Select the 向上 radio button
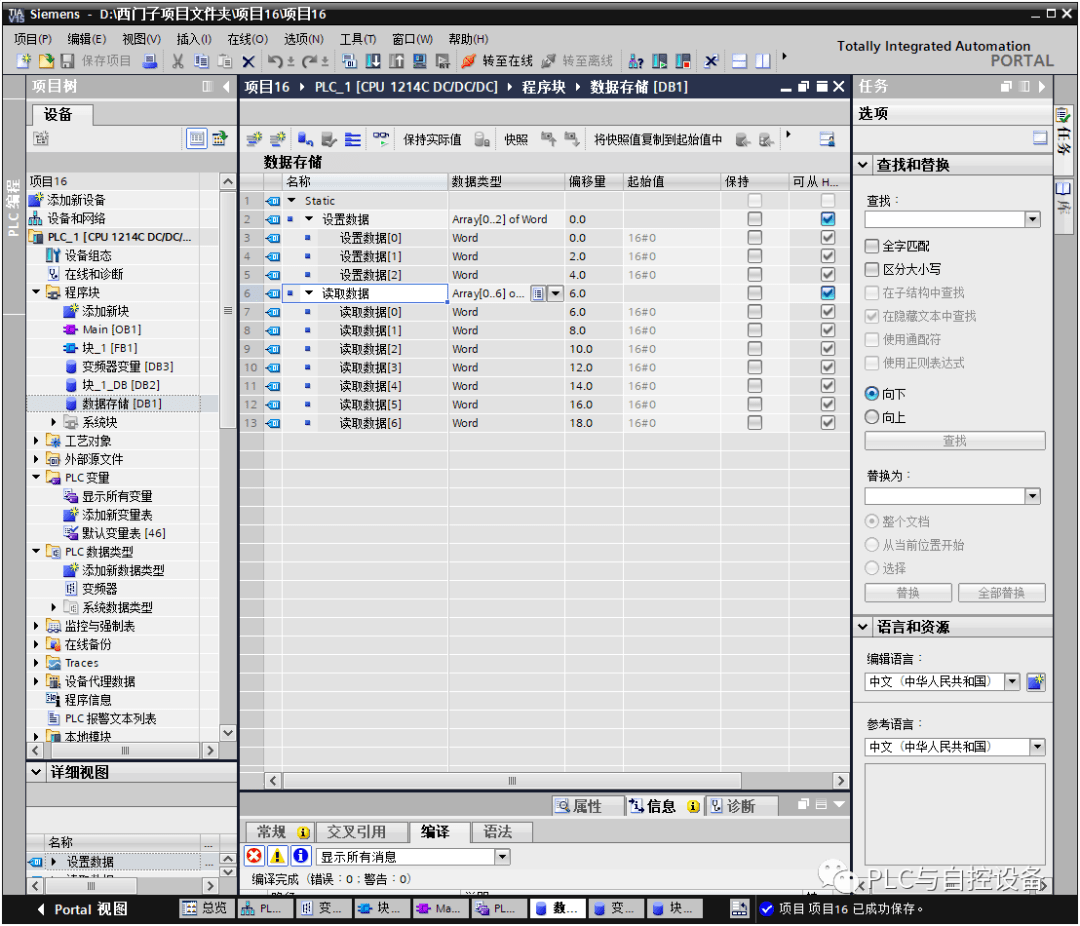The image size is (1080, 926). pos(871,418)
